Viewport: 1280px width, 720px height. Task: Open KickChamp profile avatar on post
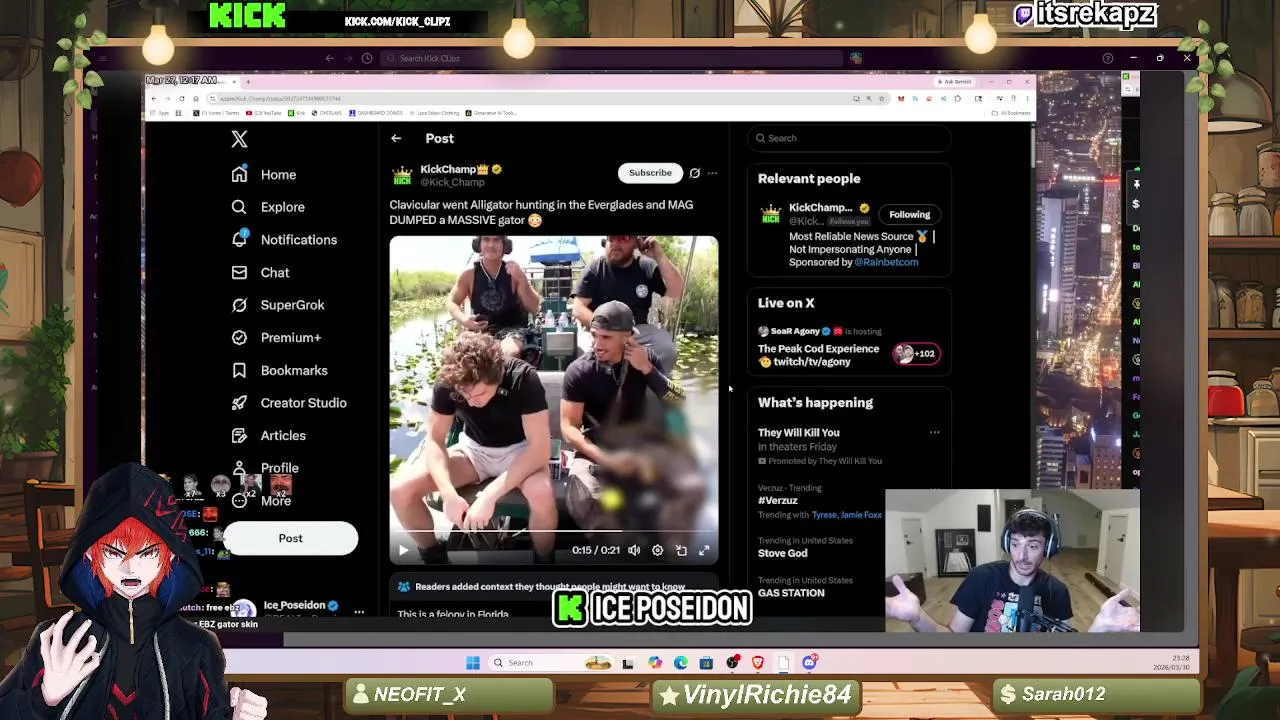click(x=402, y=175)
